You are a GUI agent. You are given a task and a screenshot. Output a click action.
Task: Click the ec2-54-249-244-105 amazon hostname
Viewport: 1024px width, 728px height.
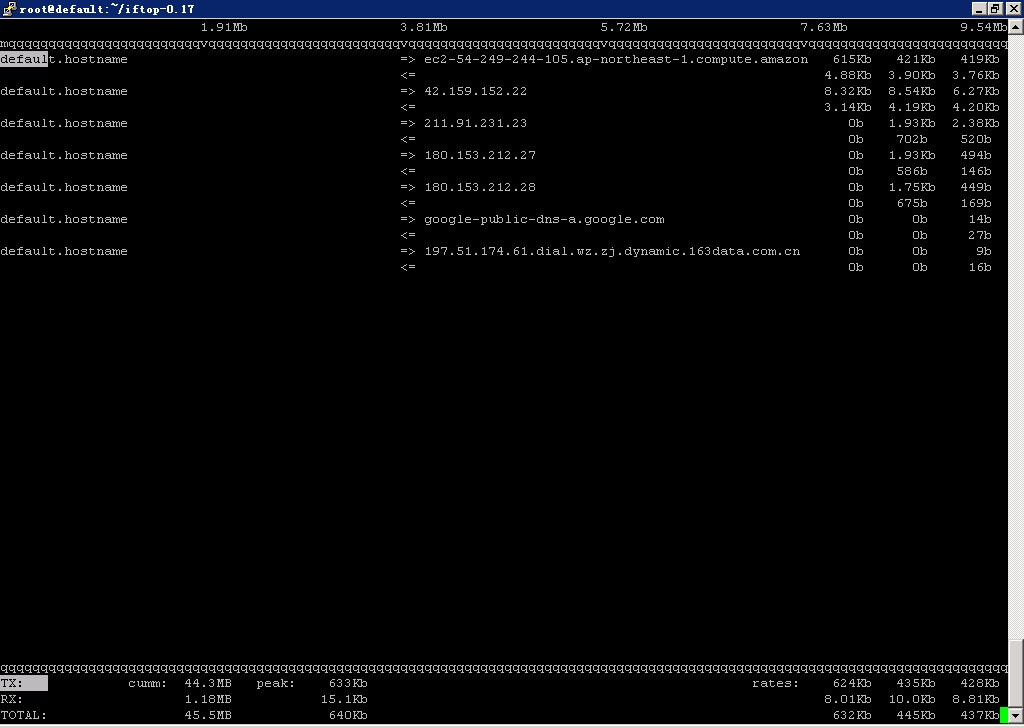click(x=615, y=59)
